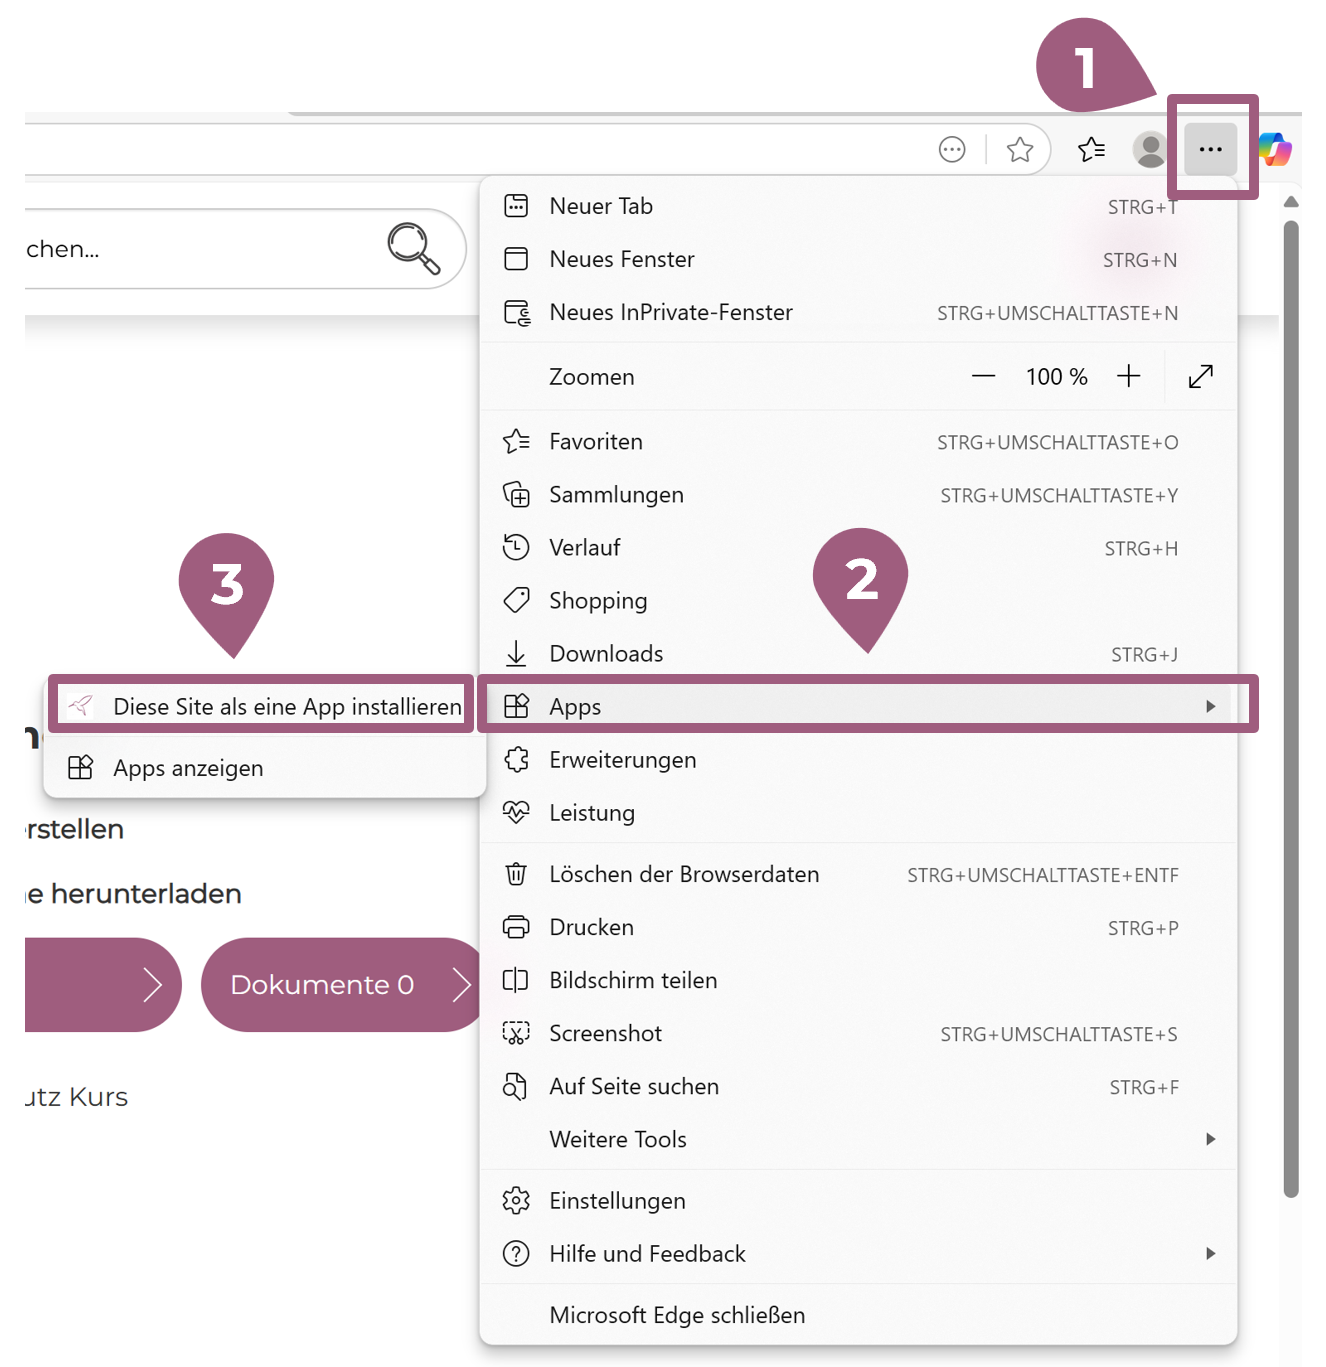This screenshot has width=1326, height=1367.
Task: Click the vertical page scrollbar
Action: (x=1291, y=700)
